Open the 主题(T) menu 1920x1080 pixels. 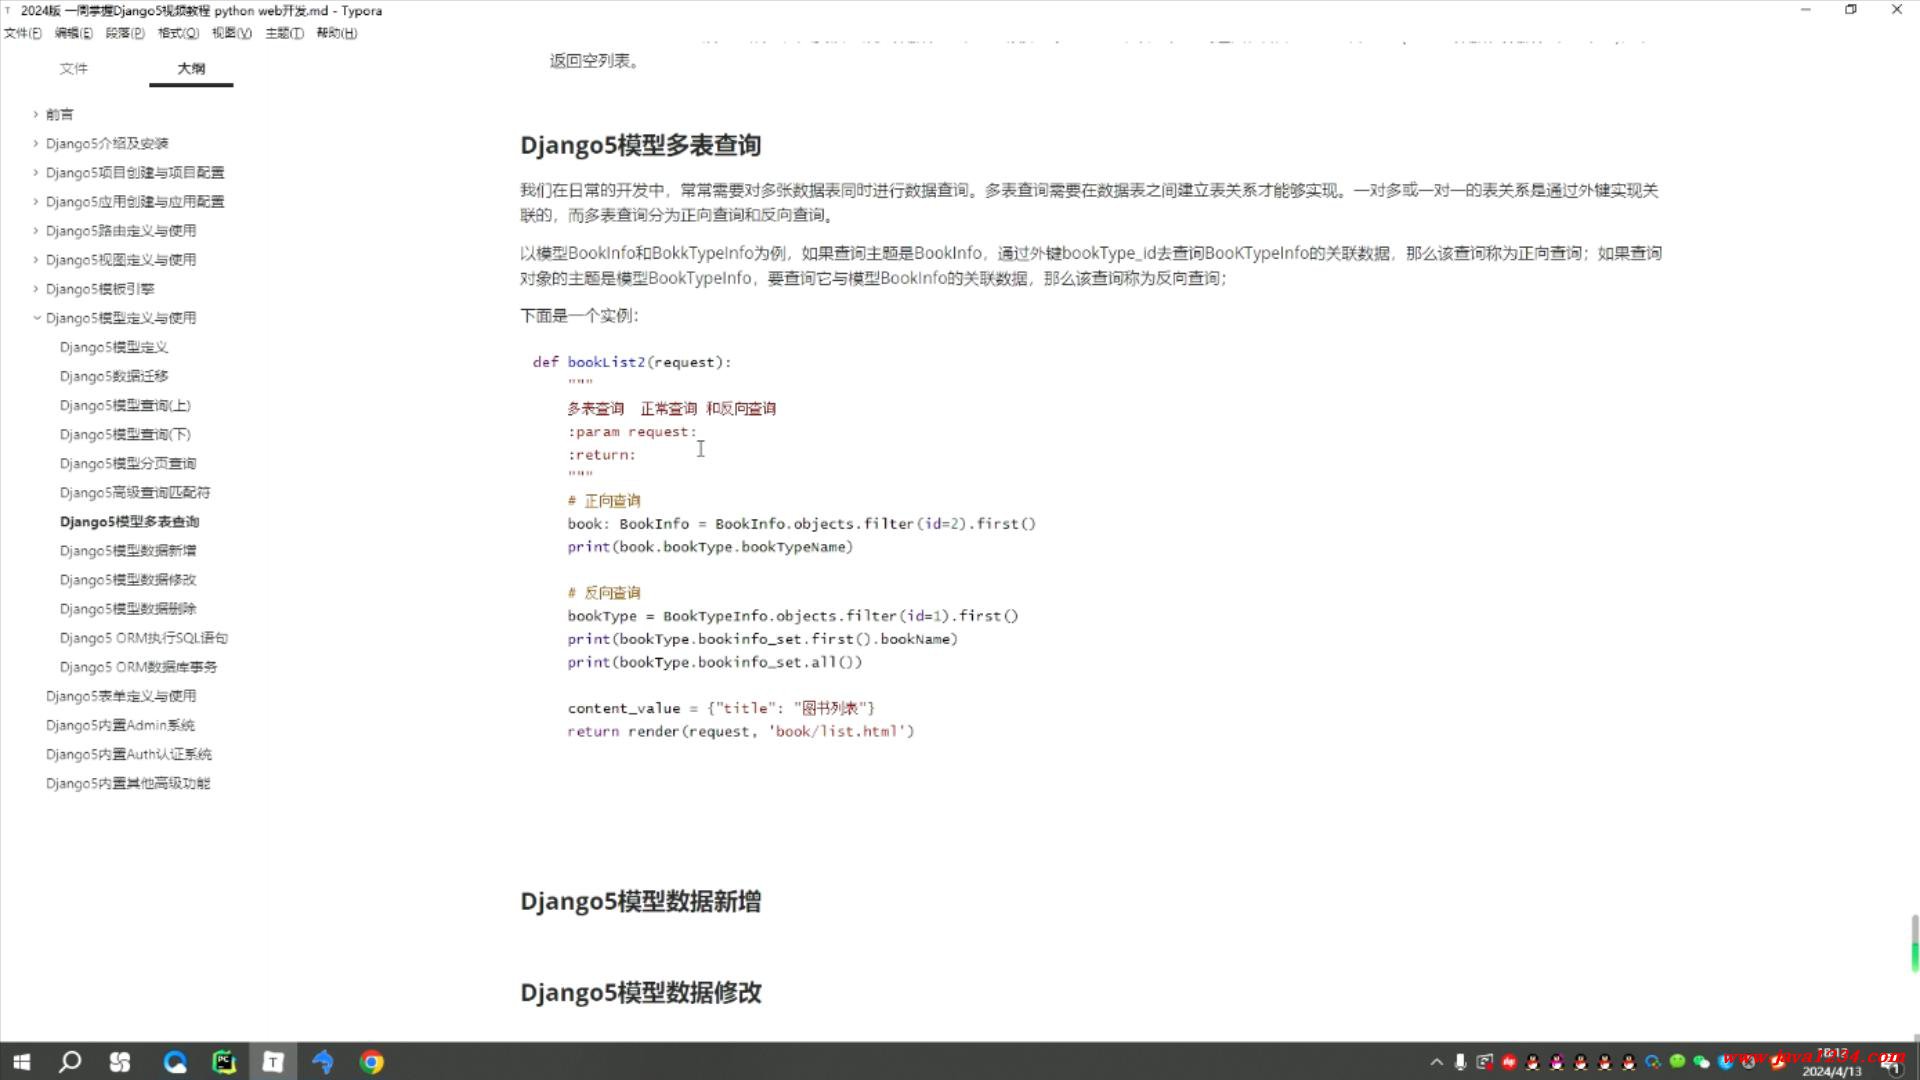(x=284, y=33)
